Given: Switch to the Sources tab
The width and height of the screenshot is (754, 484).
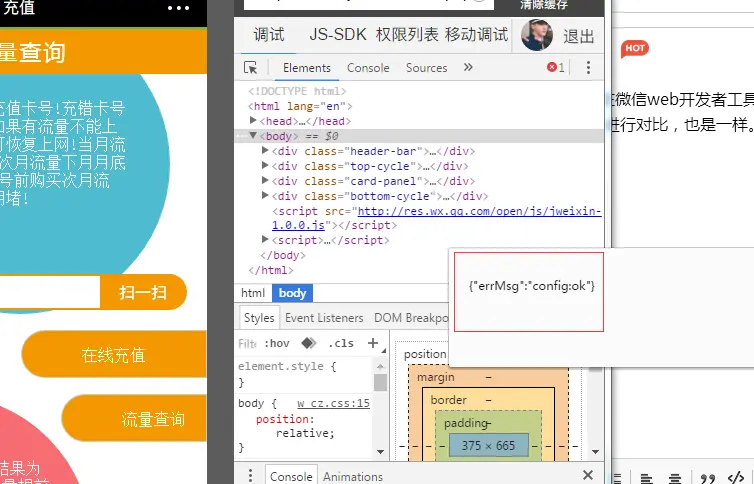Looking at the screenshot, I should tap(427, 68).
